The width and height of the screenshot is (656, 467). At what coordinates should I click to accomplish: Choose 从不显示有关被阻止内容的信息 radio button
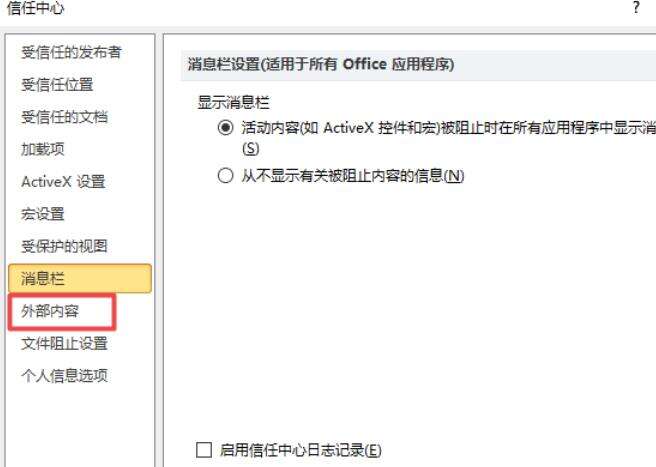click(x=226, y=175)
